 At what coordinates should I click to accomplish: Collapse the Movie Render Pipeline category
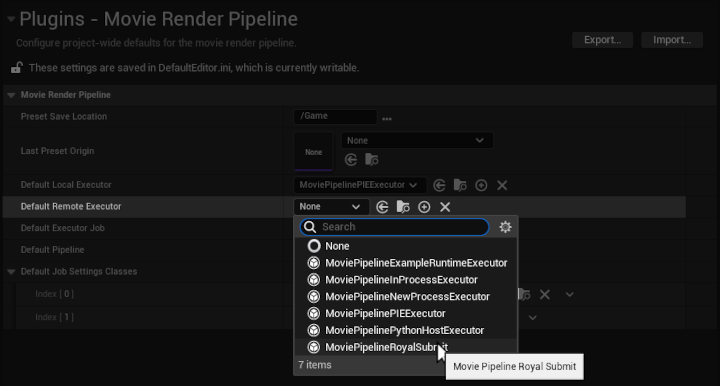[x=11, y=95]
